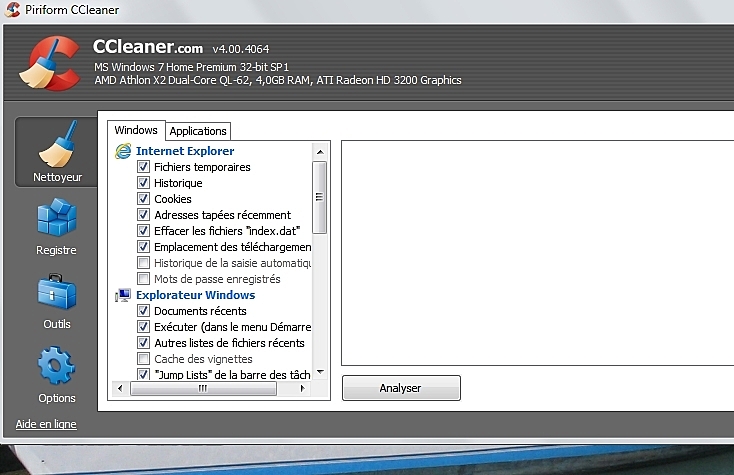Image resolution: width=734 pixels, height=475 pixels.
Task: Uncheck the Cookies checkbox
Action: tap(144, 198)
